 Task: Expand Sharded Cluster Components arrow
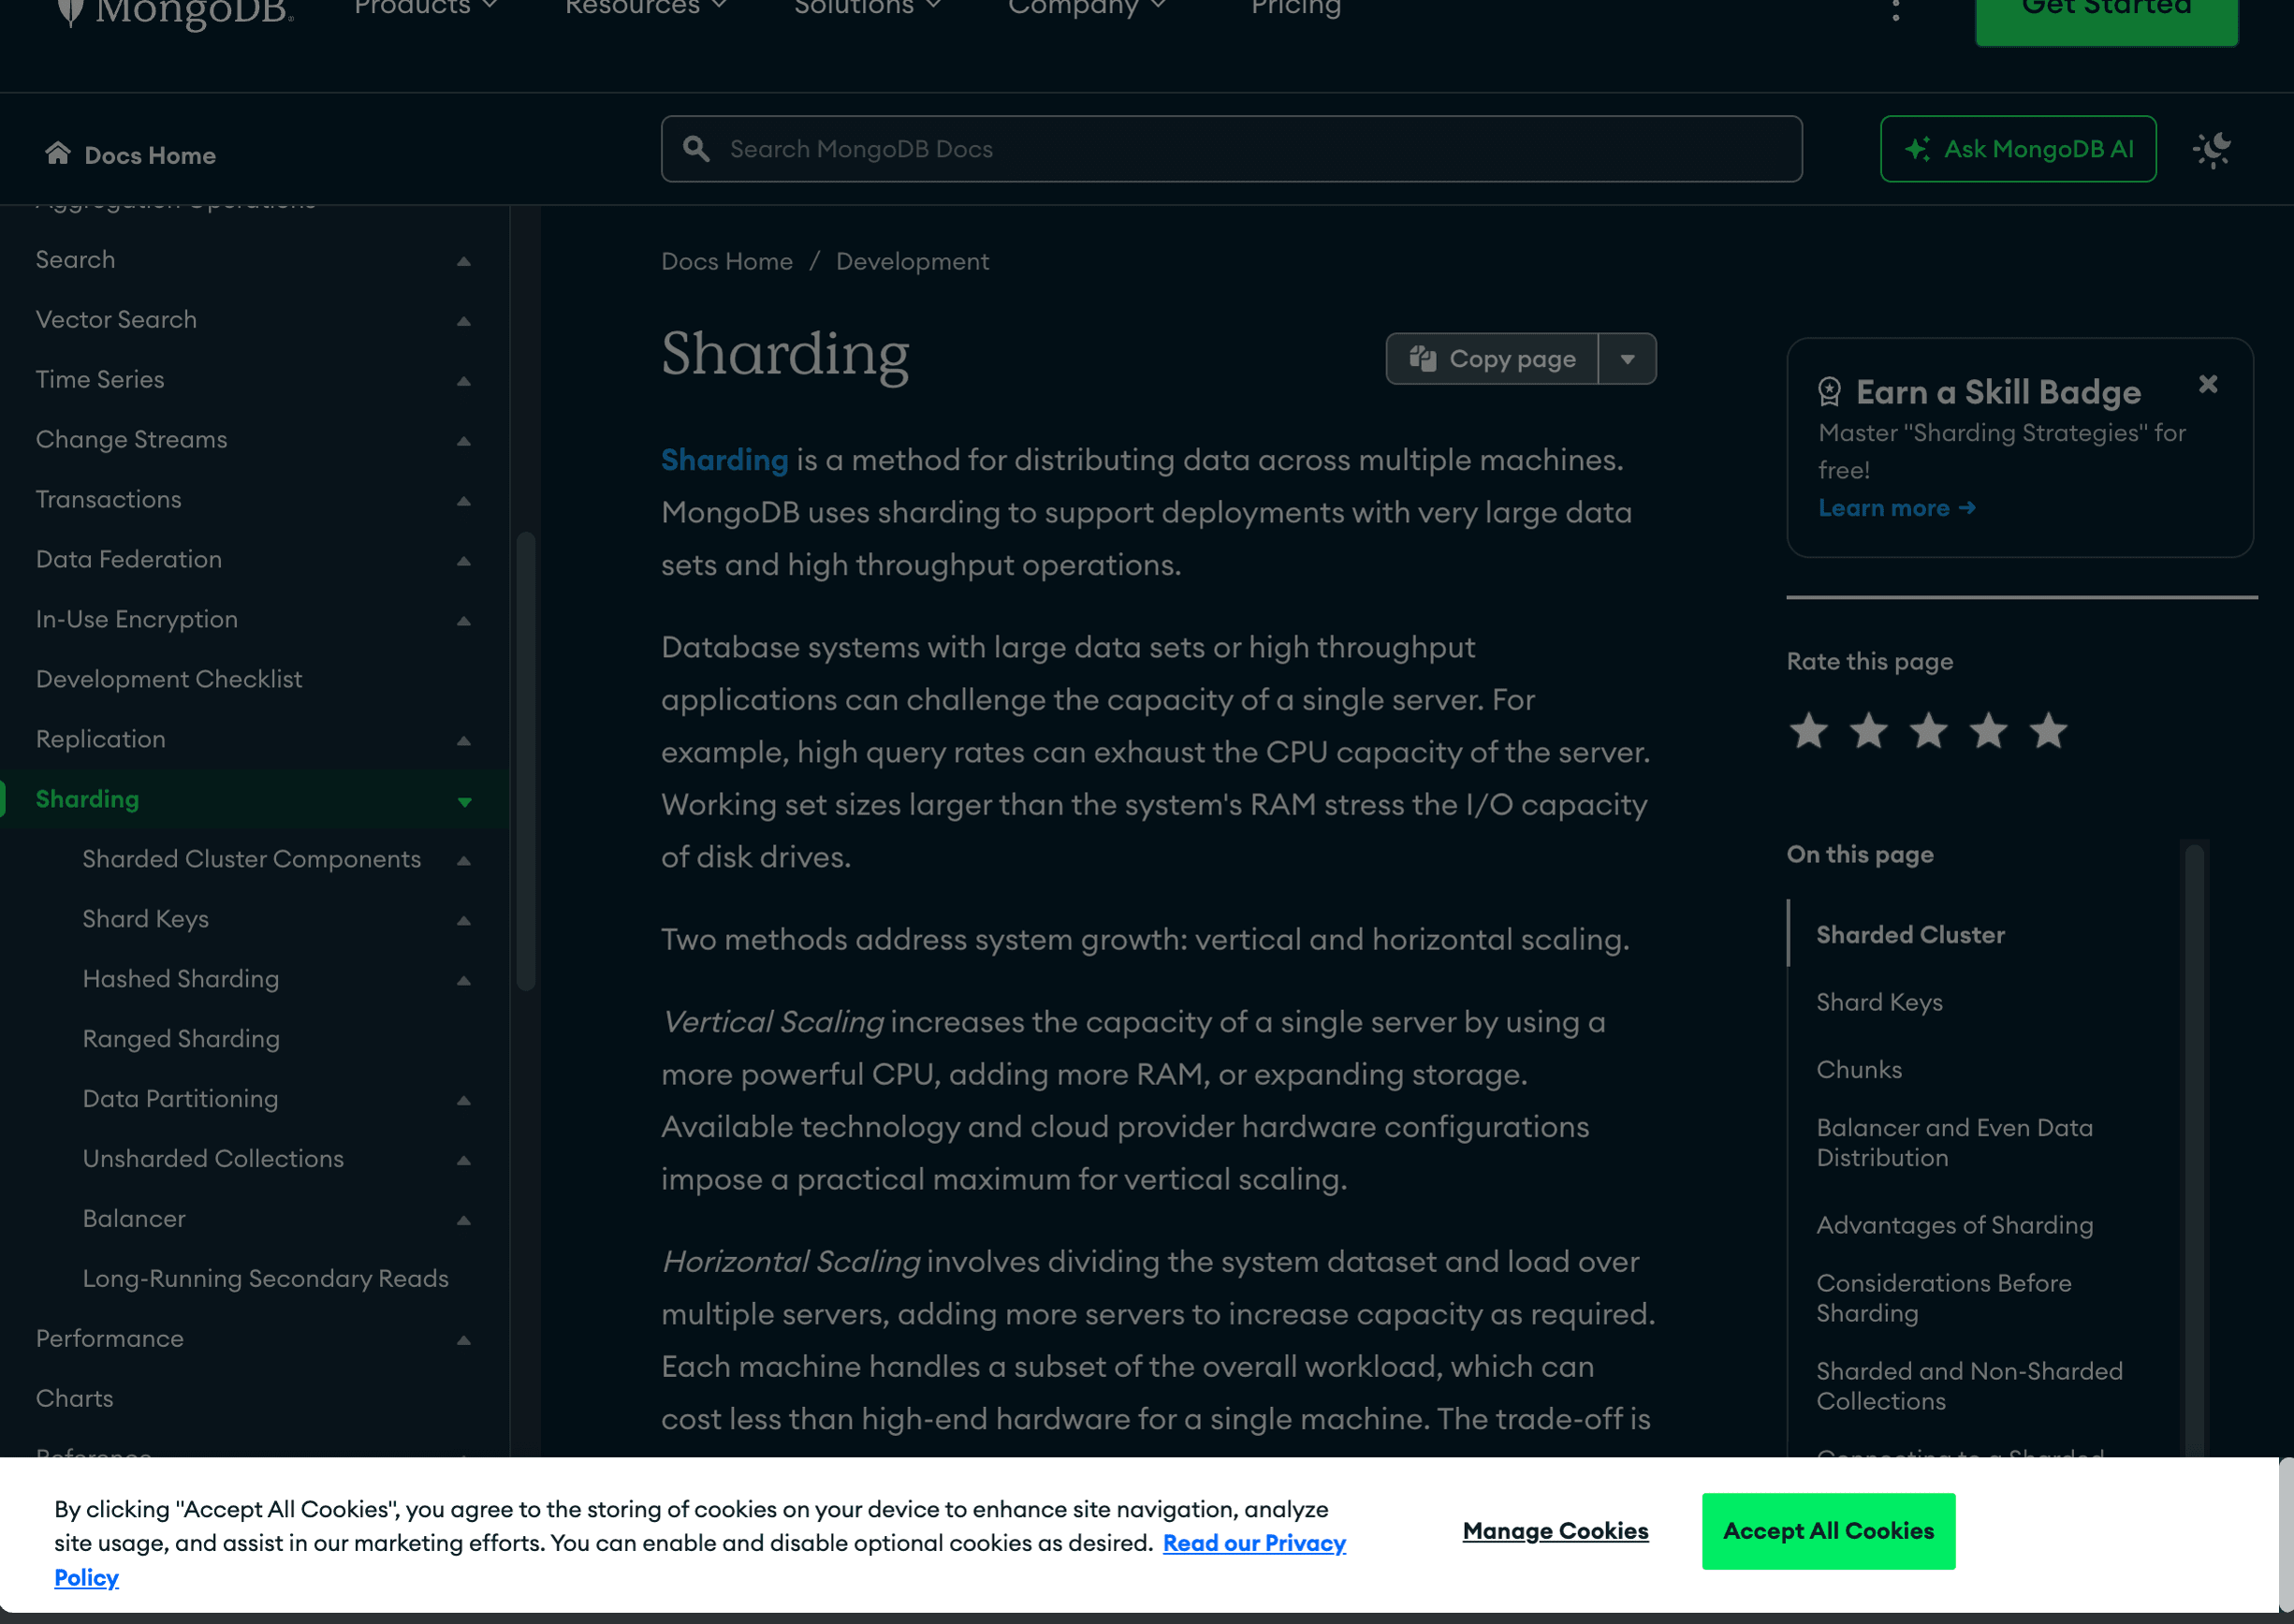point(464,860)
